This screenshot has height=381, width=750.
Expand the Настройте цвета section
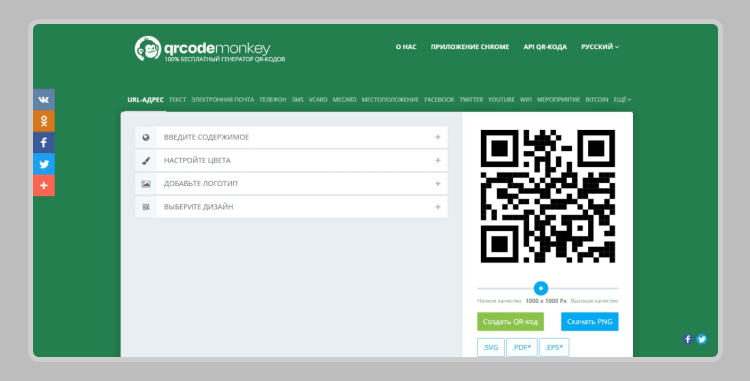point(291,161)
